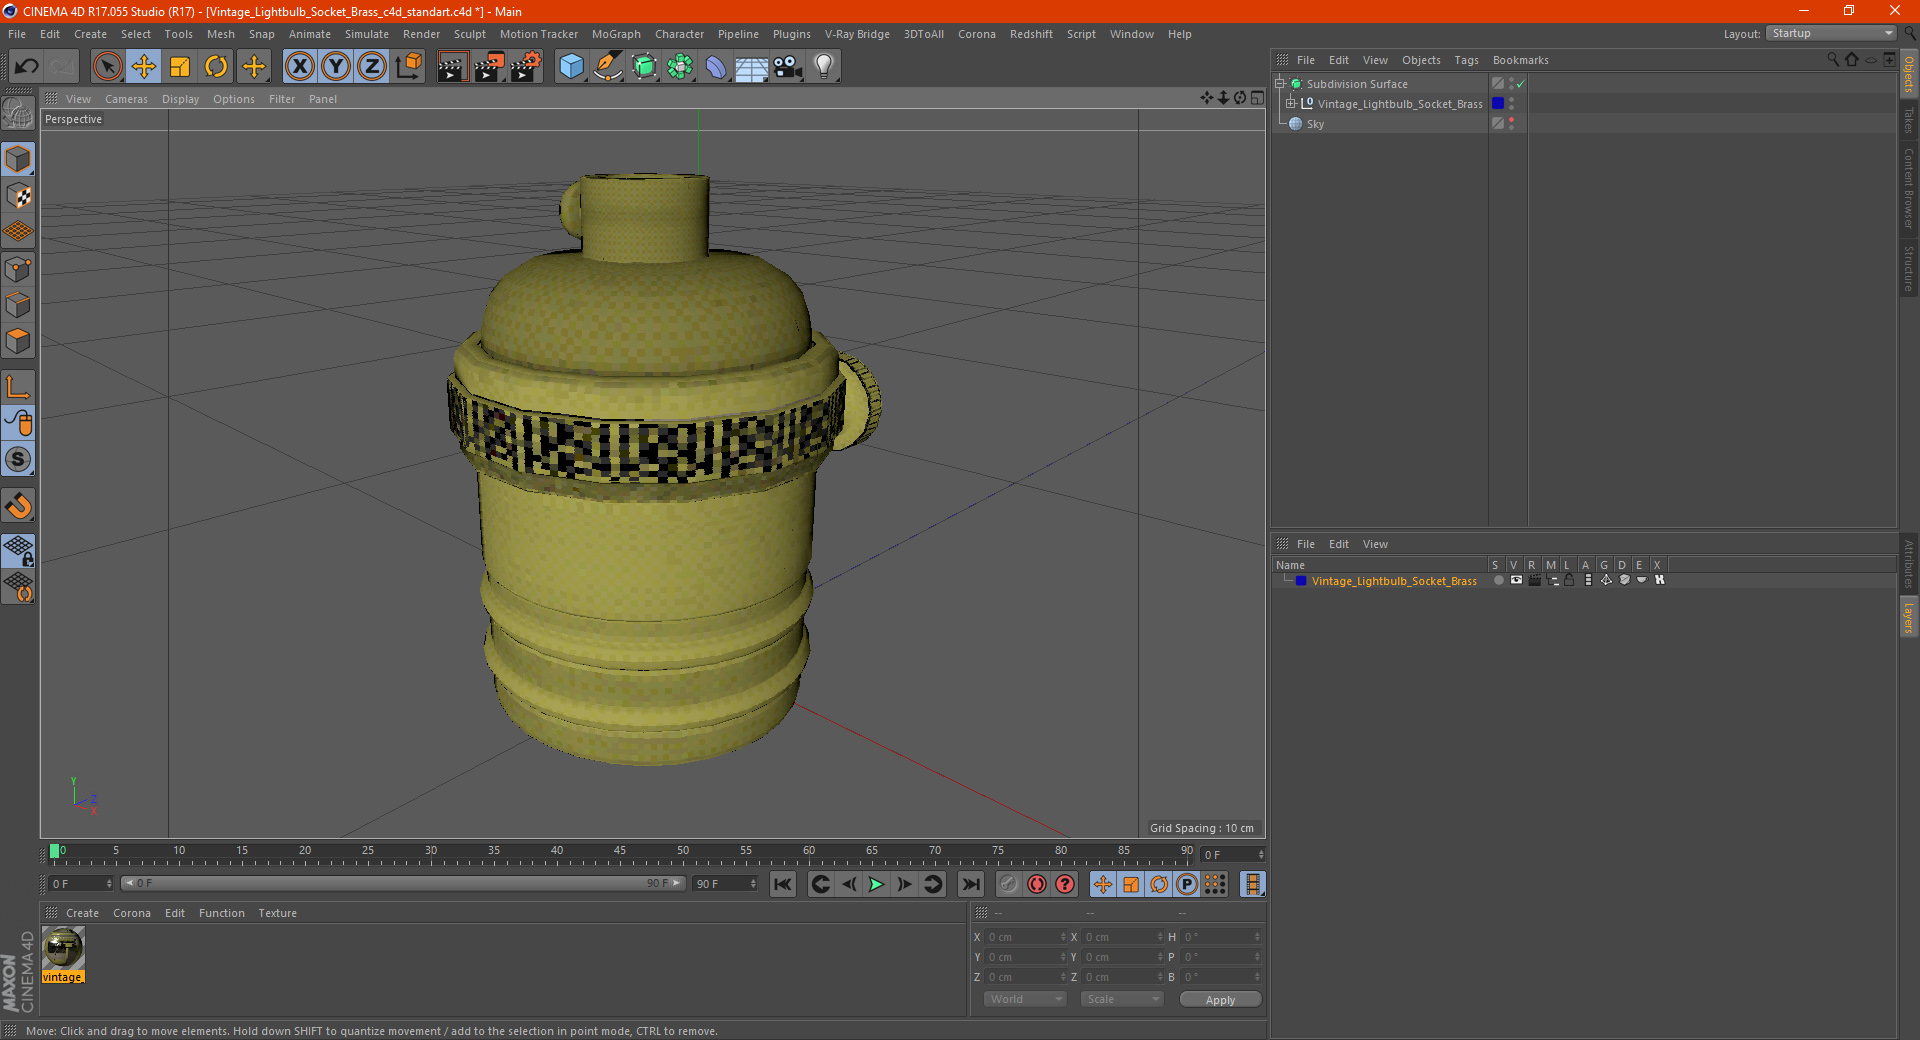Toggle Snap S icon in left palette

point(18,459)
